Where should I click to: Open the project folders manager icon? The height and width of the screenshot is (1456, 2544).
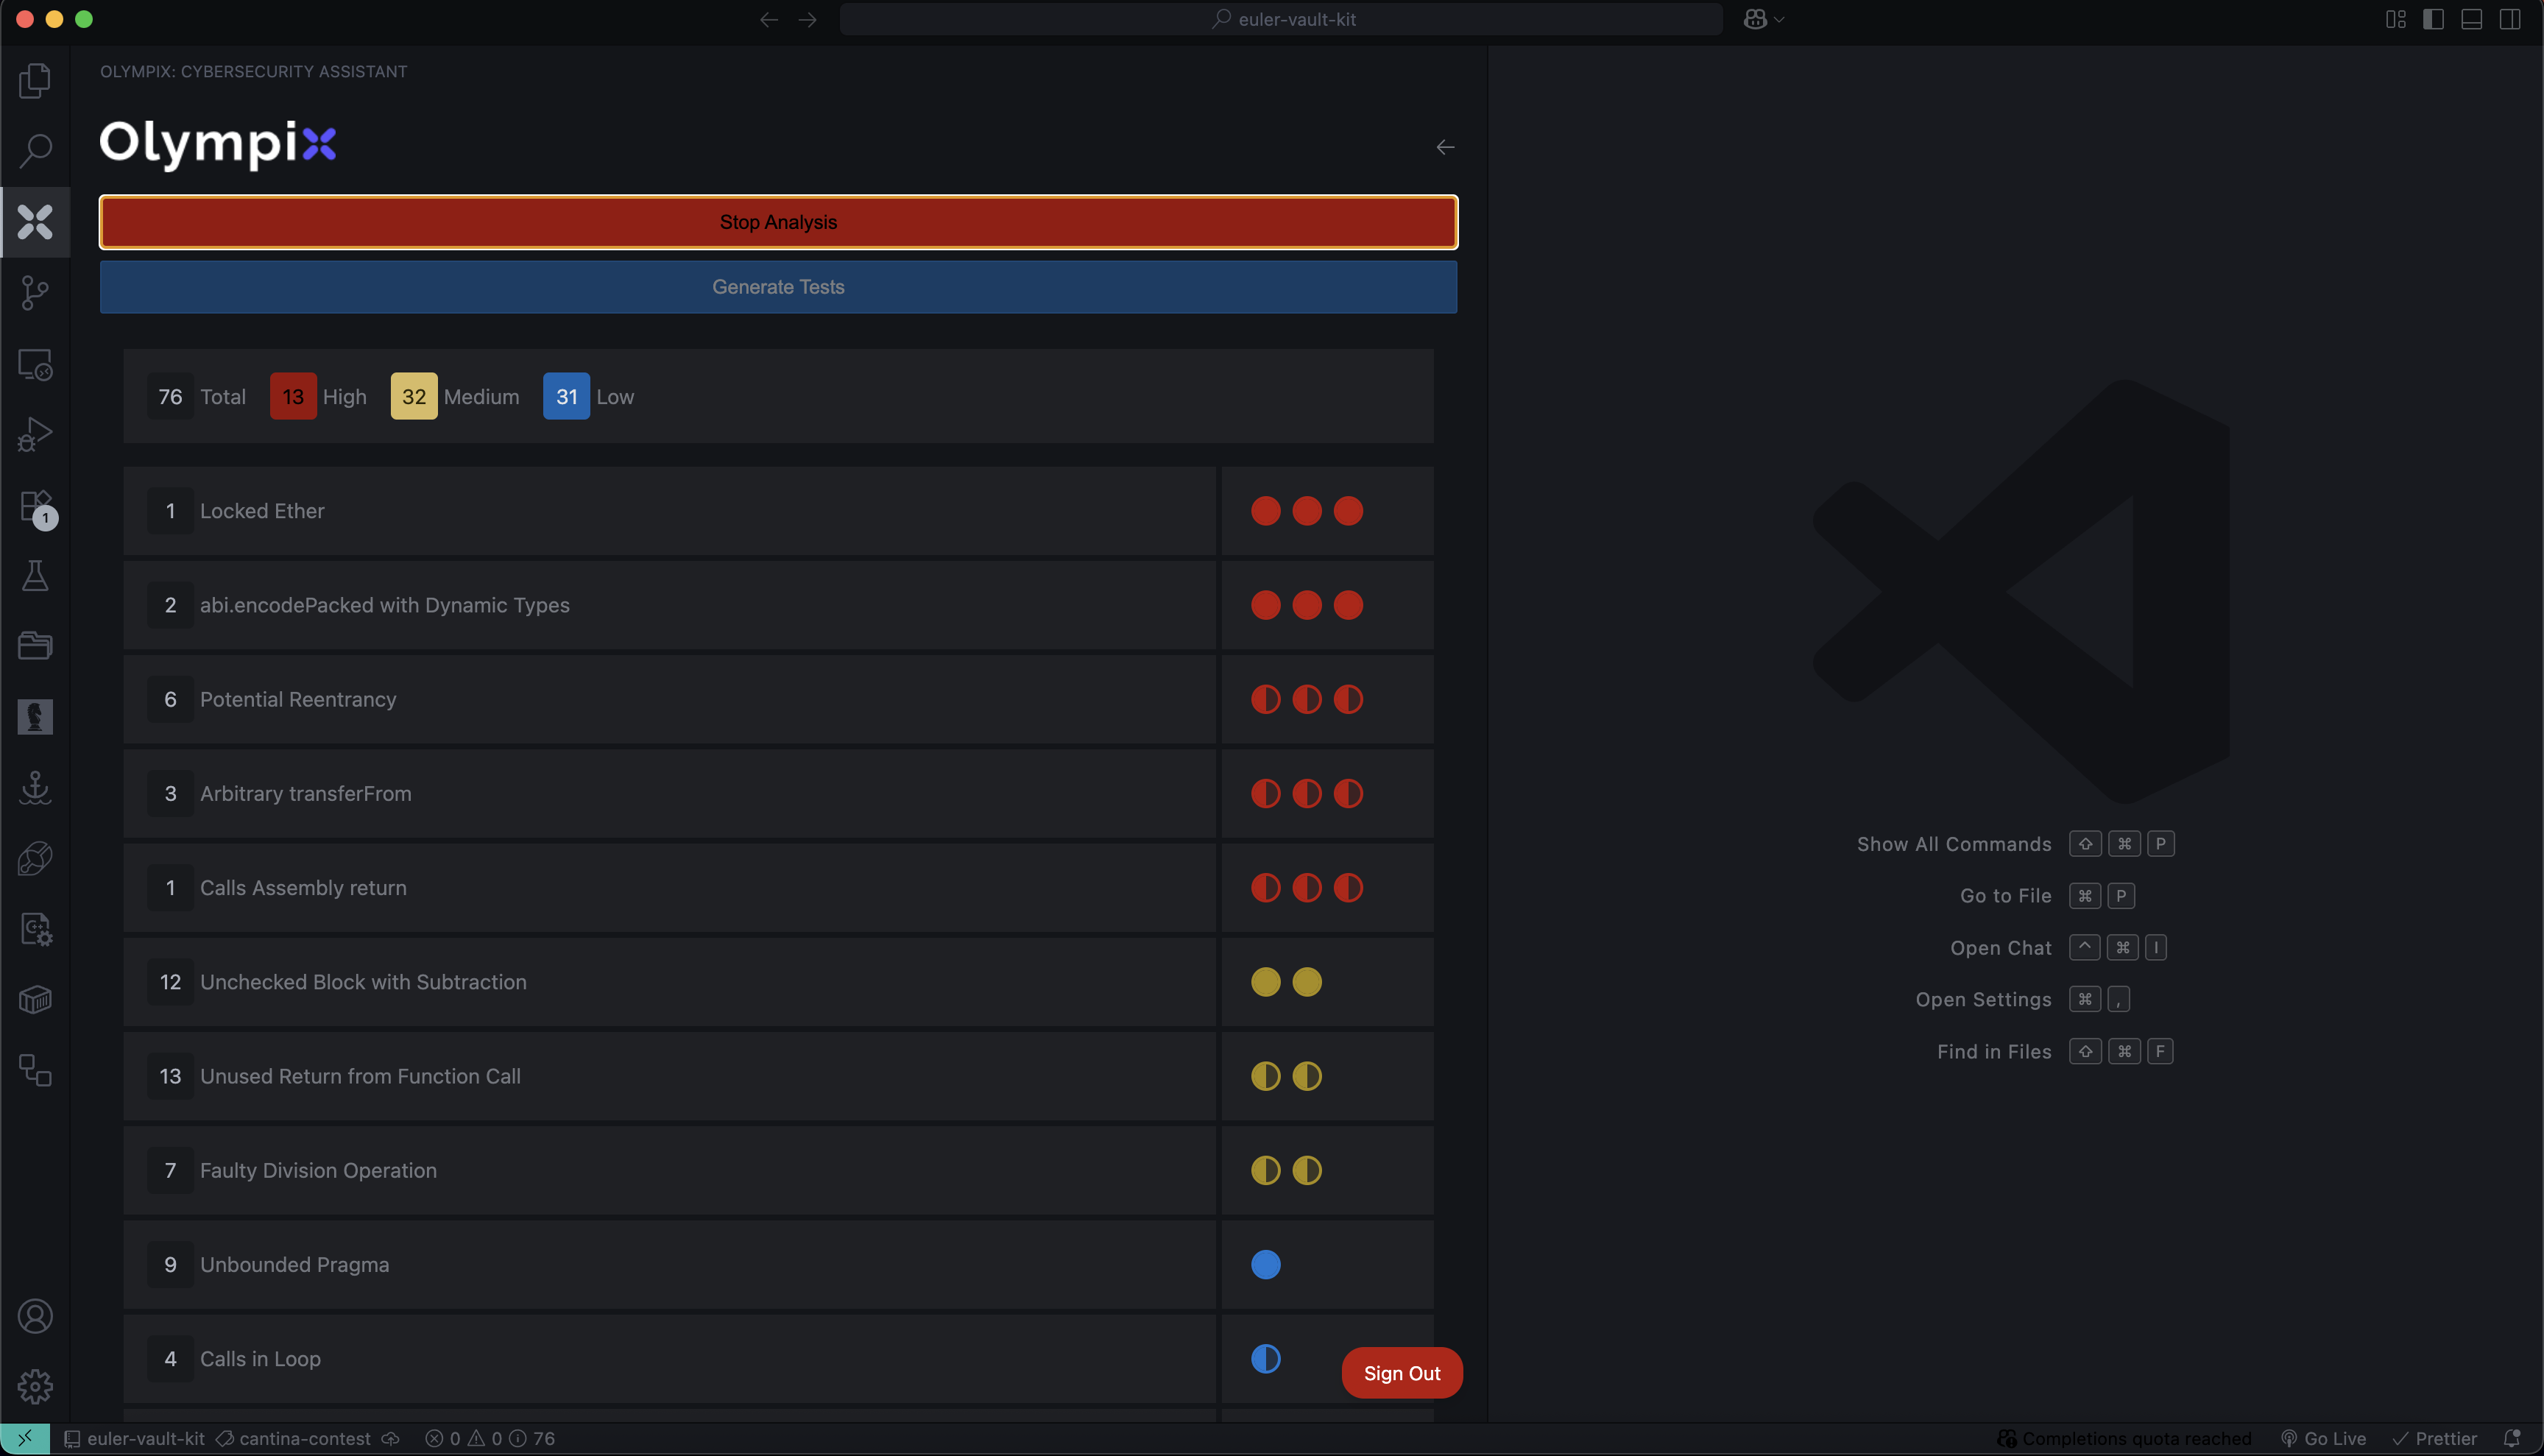click(35, 646)
